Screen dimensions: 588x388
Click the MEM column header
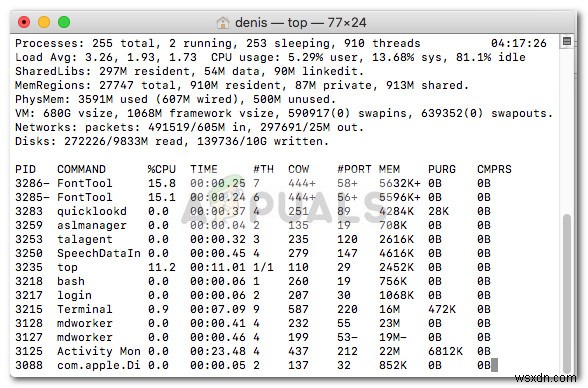(x=389, y=169)
